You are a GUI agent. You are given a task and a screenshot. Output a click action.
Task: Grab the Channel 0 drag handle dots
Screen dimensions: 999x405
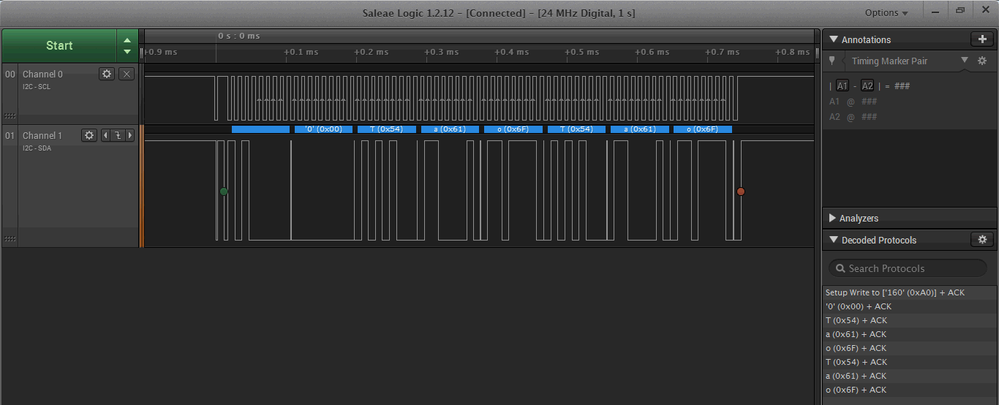(10, 115)
